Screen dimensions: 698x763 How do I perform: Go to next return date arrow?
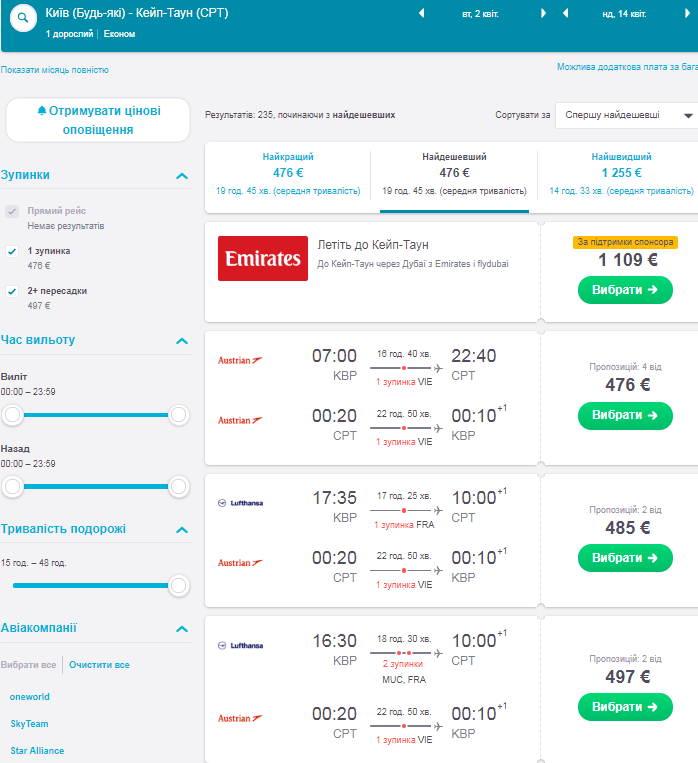(688, 14)
